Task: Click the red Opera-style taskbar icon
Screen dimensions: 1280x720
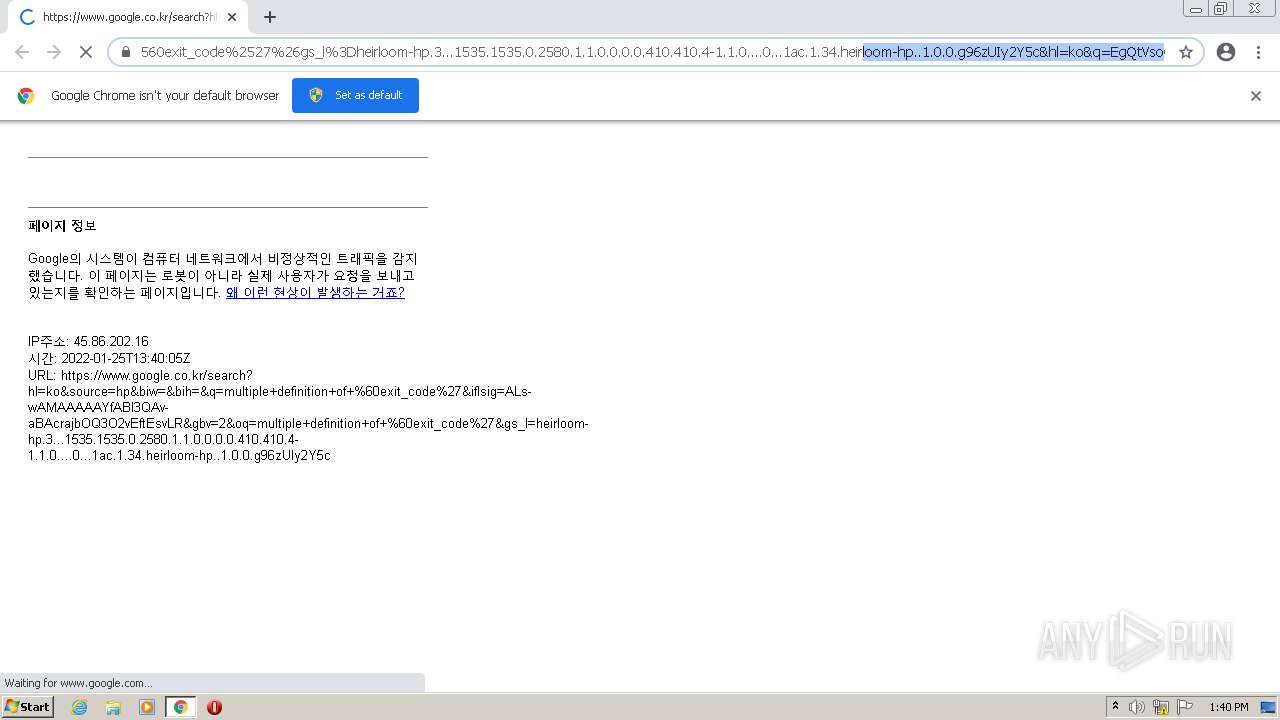Action: (214, 707)
